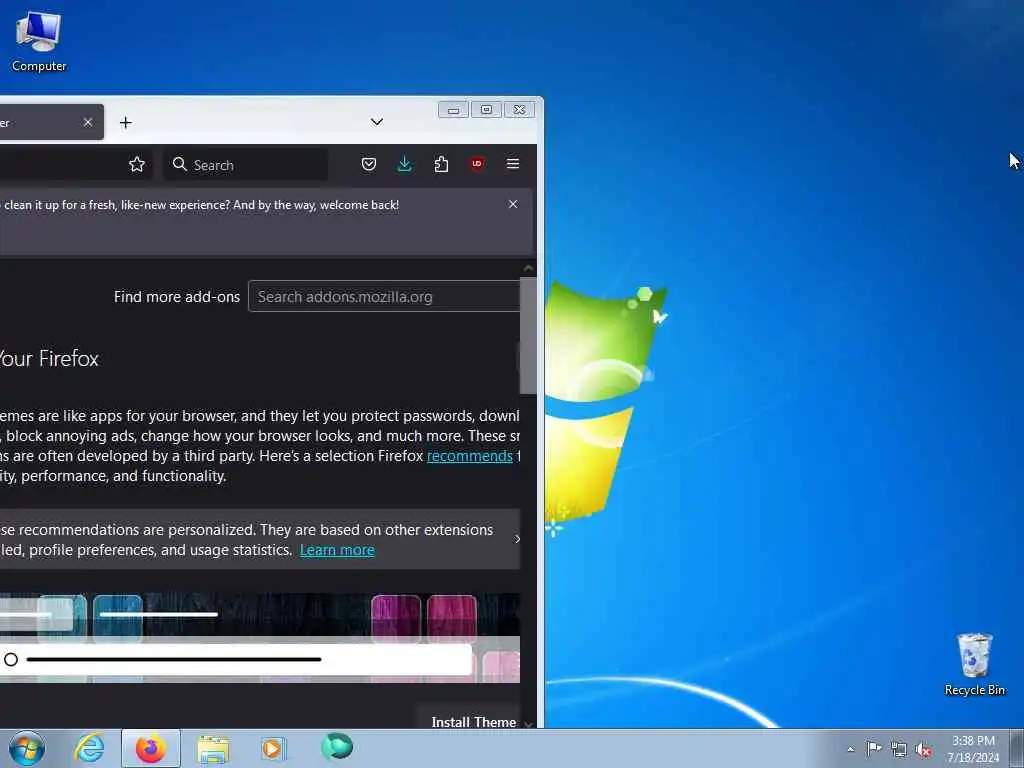1024x768 pixels.
Task: Open a new tab with the plus button
Action: tap(126, 122)
